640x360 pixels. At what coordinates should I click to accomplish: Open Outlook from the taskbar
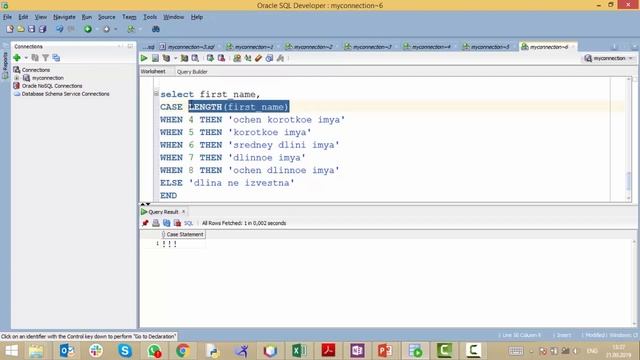coord(67,351)
